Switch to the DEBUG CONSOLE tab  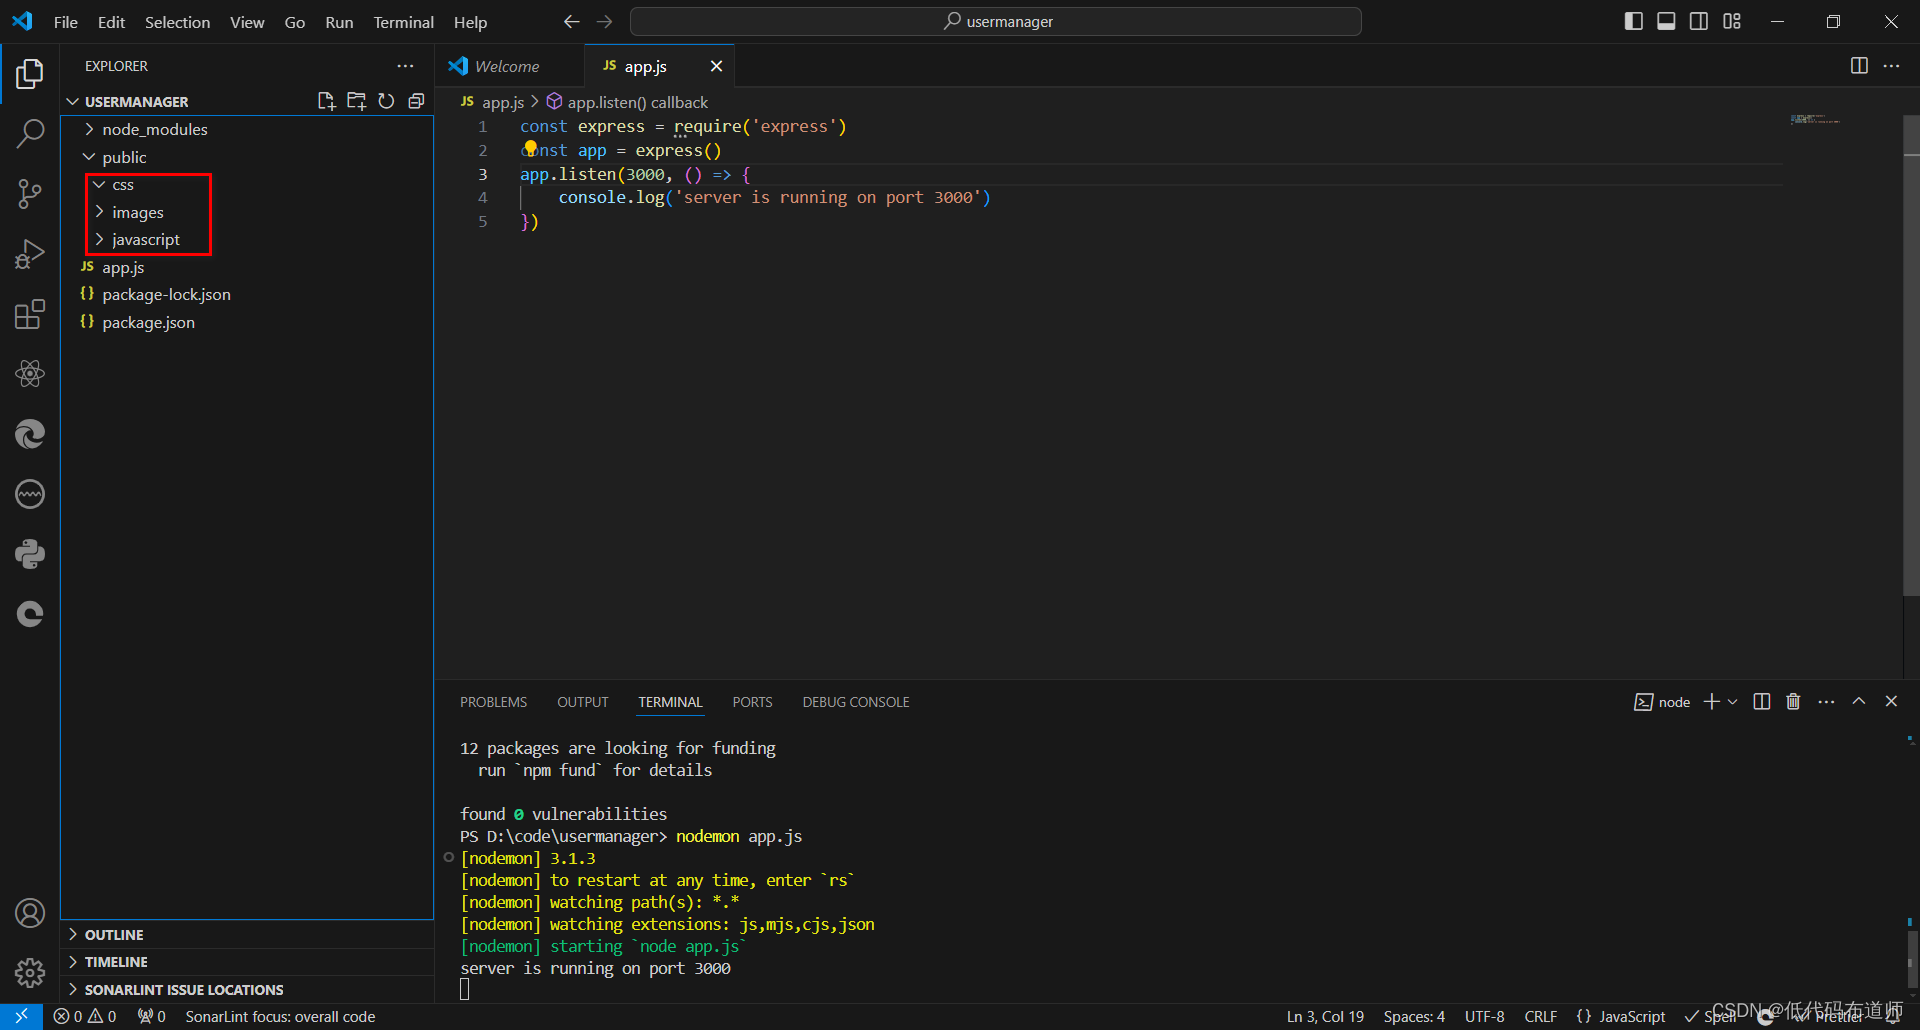click(856, 702)
